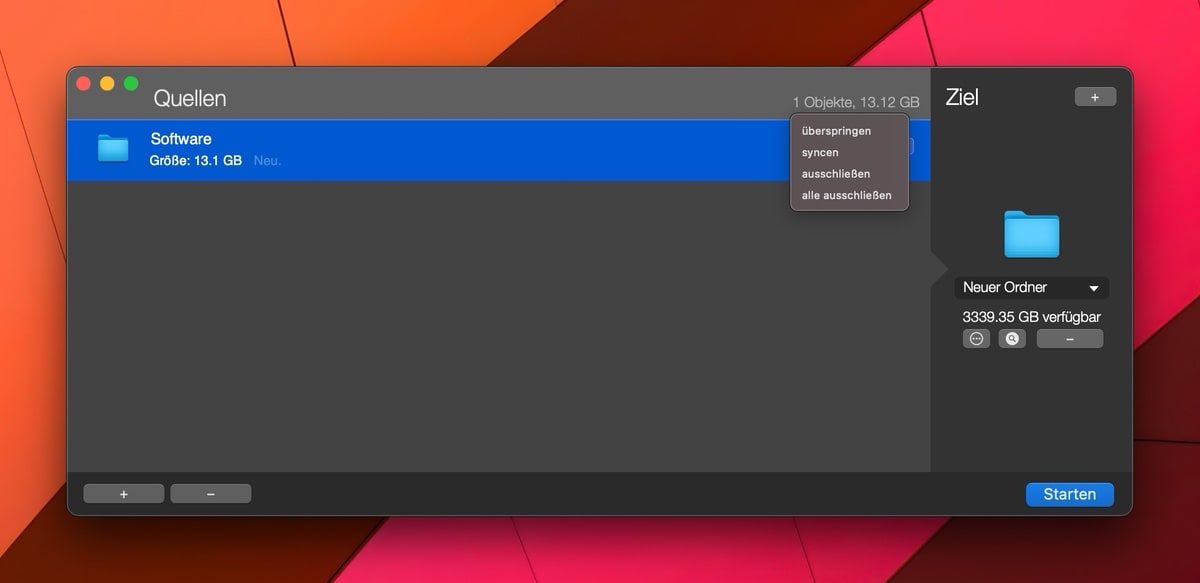Click the Software folder icon in sources
This screenshot has width=1200, height=583.
(x=113, y=149)
